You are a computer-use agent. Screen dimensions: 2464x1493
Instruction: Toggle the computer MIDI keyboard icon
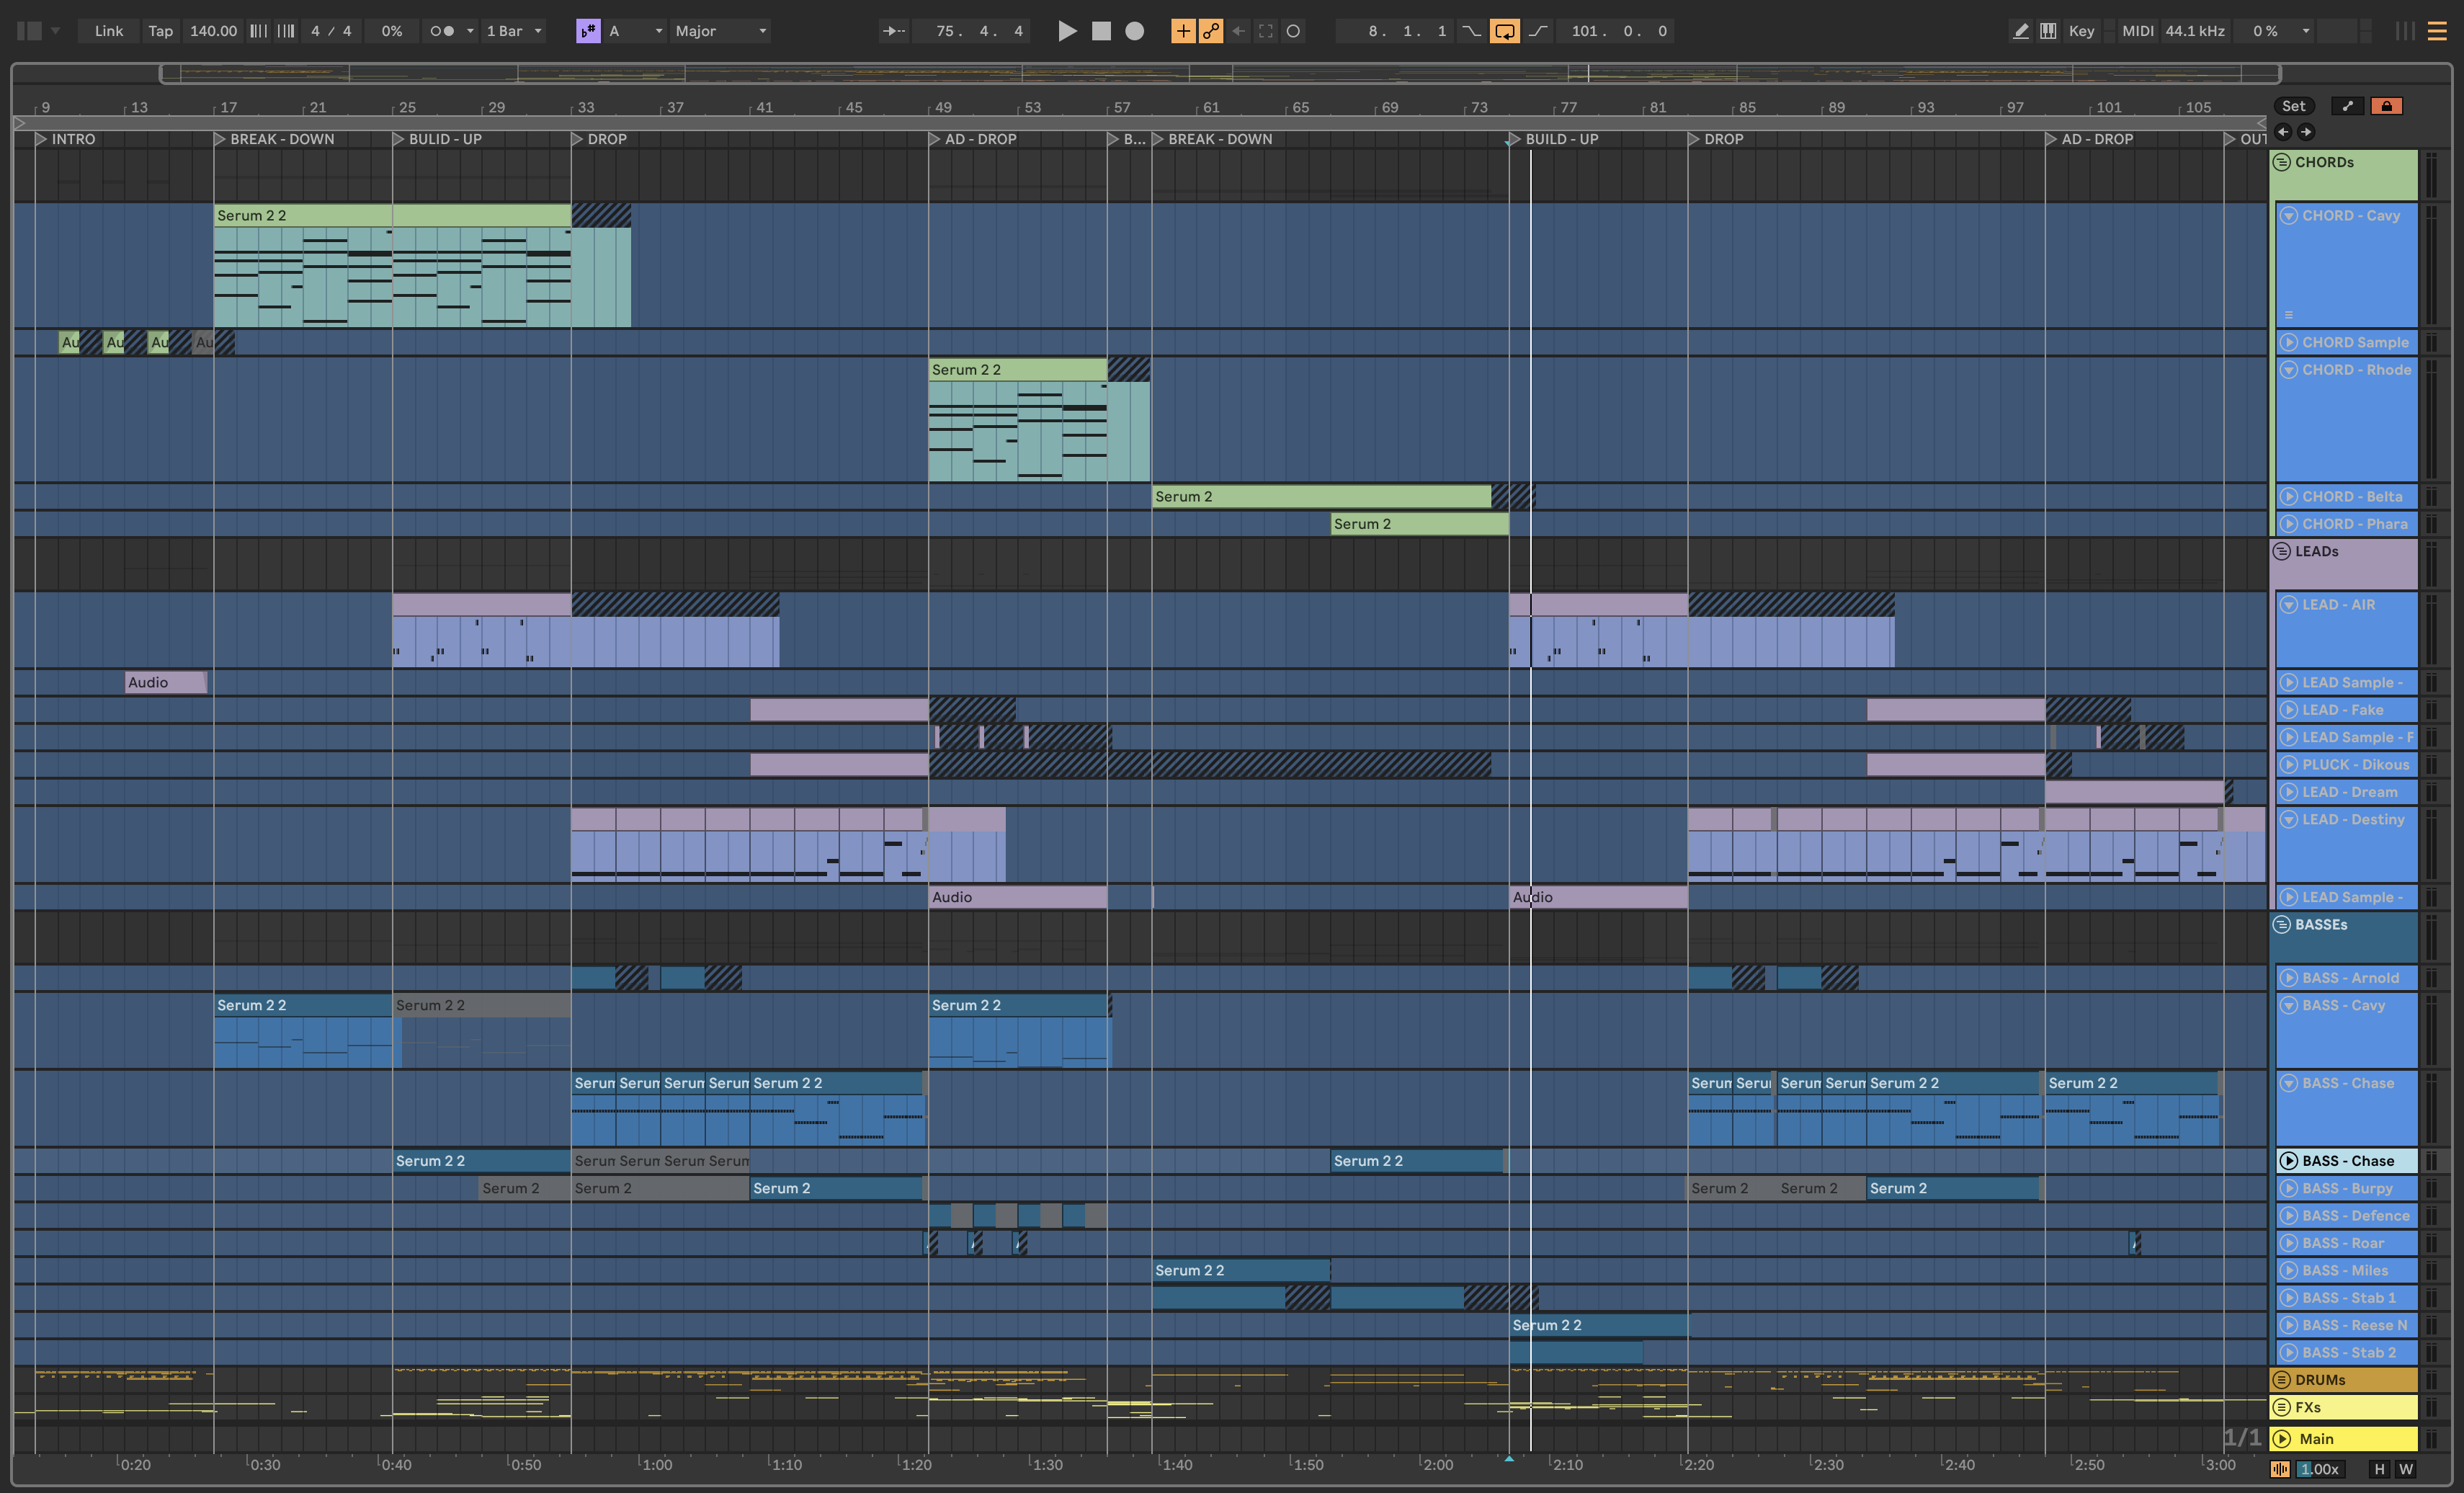click(2048, 31)
